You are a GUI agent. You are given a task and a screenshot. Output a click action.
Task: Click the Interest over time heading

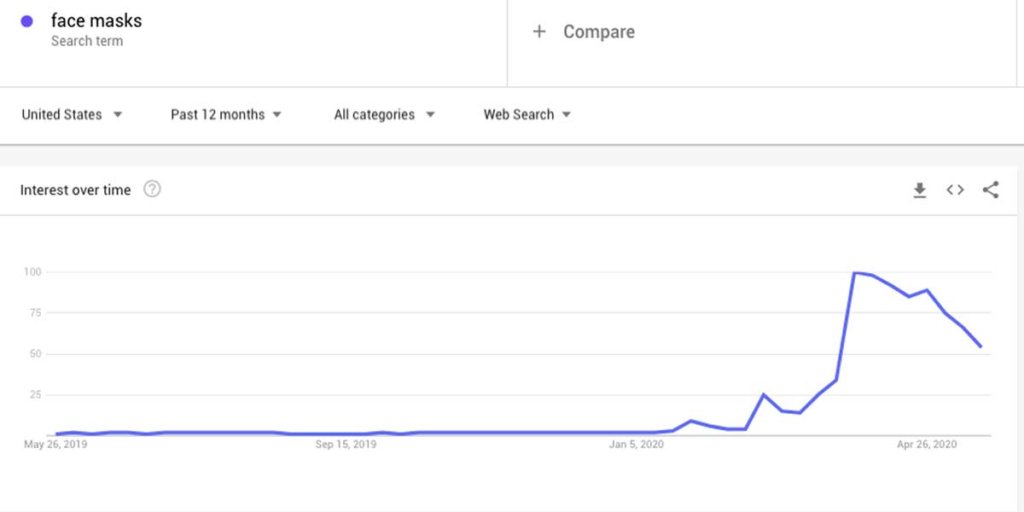coord(75,190)
